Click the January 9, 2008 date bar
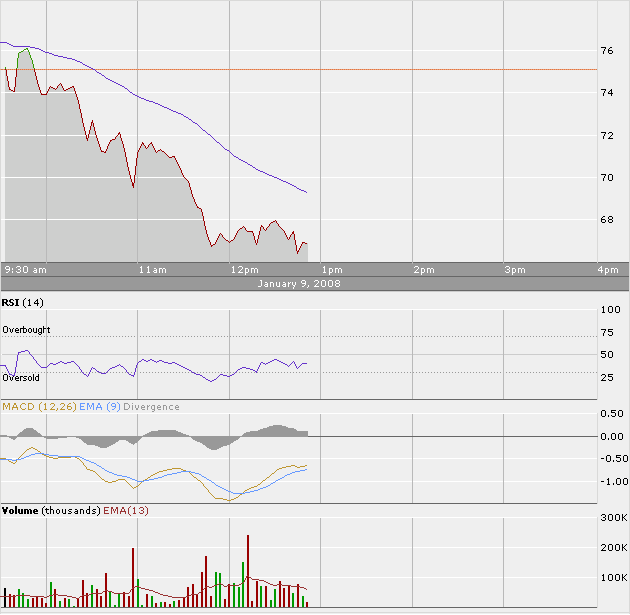Viewport: 630px width, 615px height. click(x=312, y=283)
